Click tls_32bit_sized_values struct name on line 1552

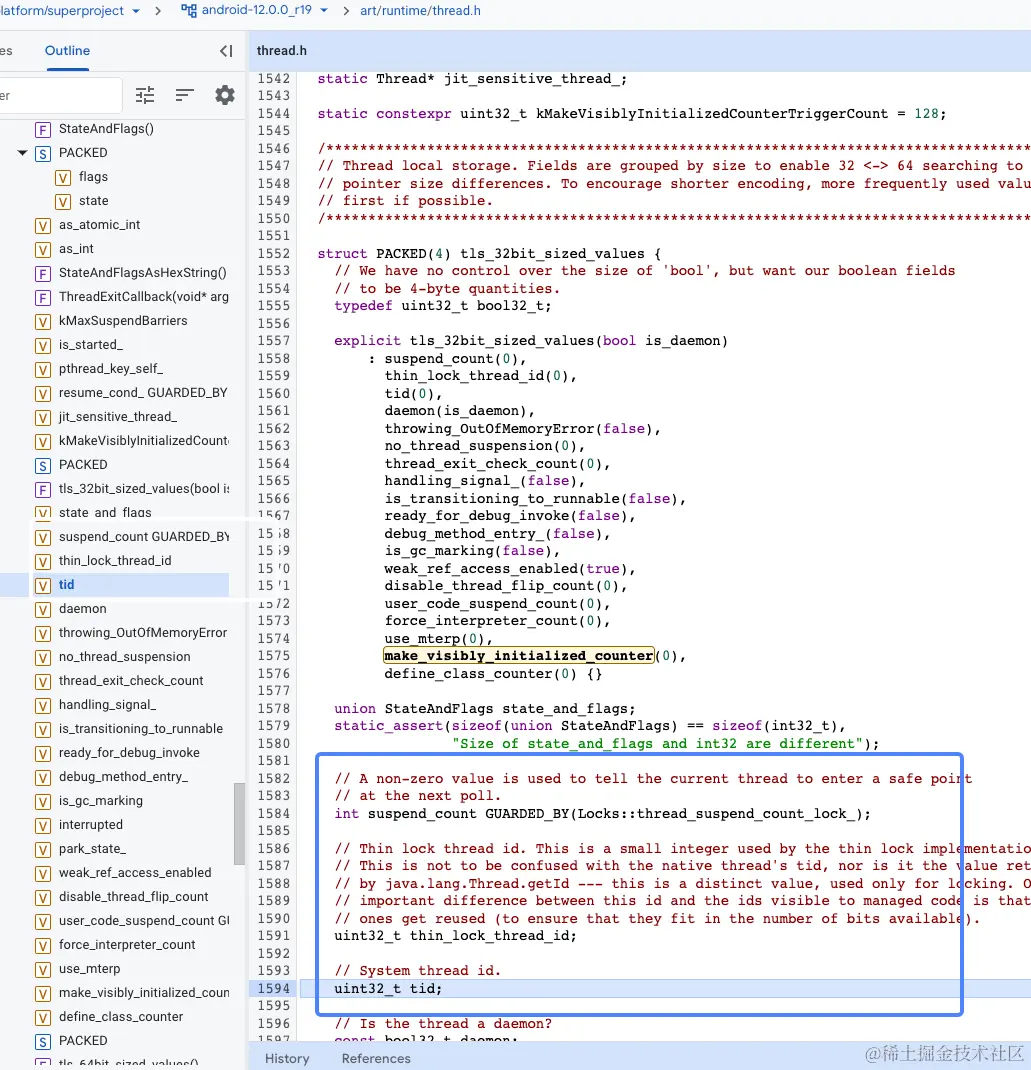[552, 253]
